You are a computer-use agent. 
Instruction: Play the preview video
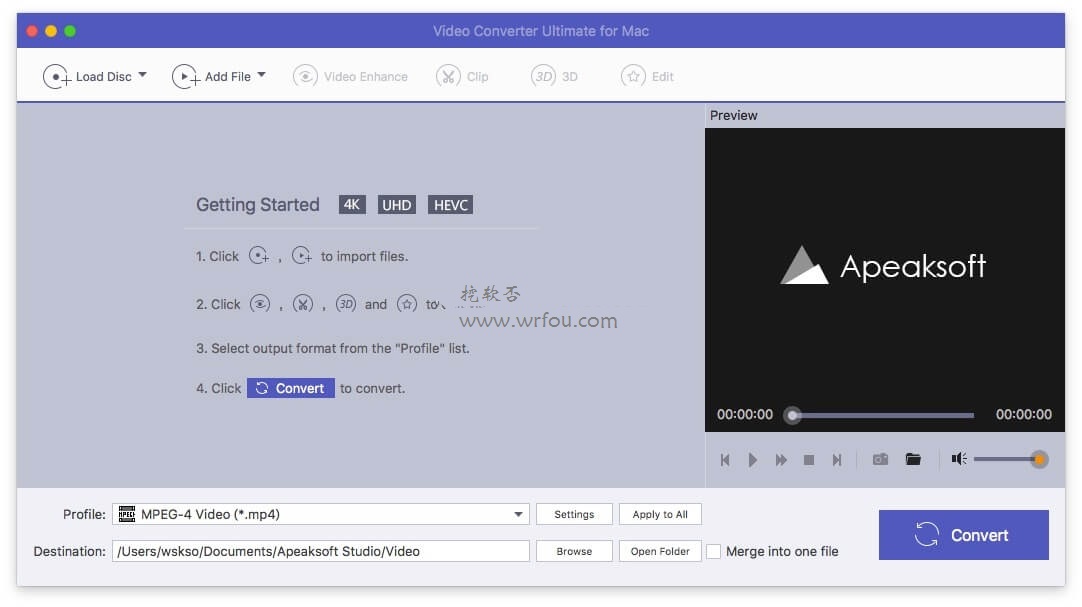[x=753, y=460]
